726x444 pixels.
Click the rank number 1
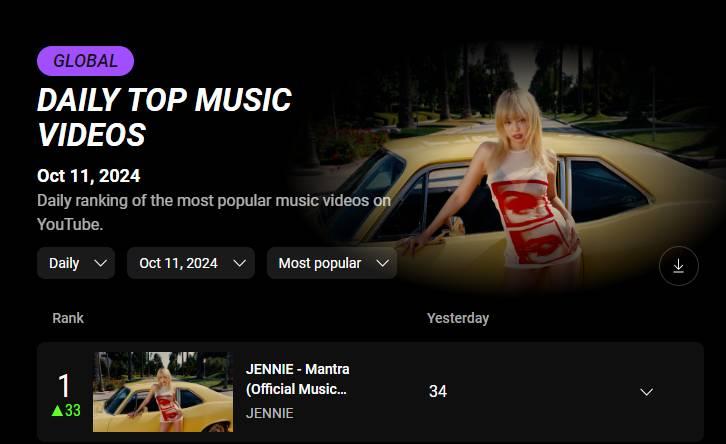pos(64,386)
